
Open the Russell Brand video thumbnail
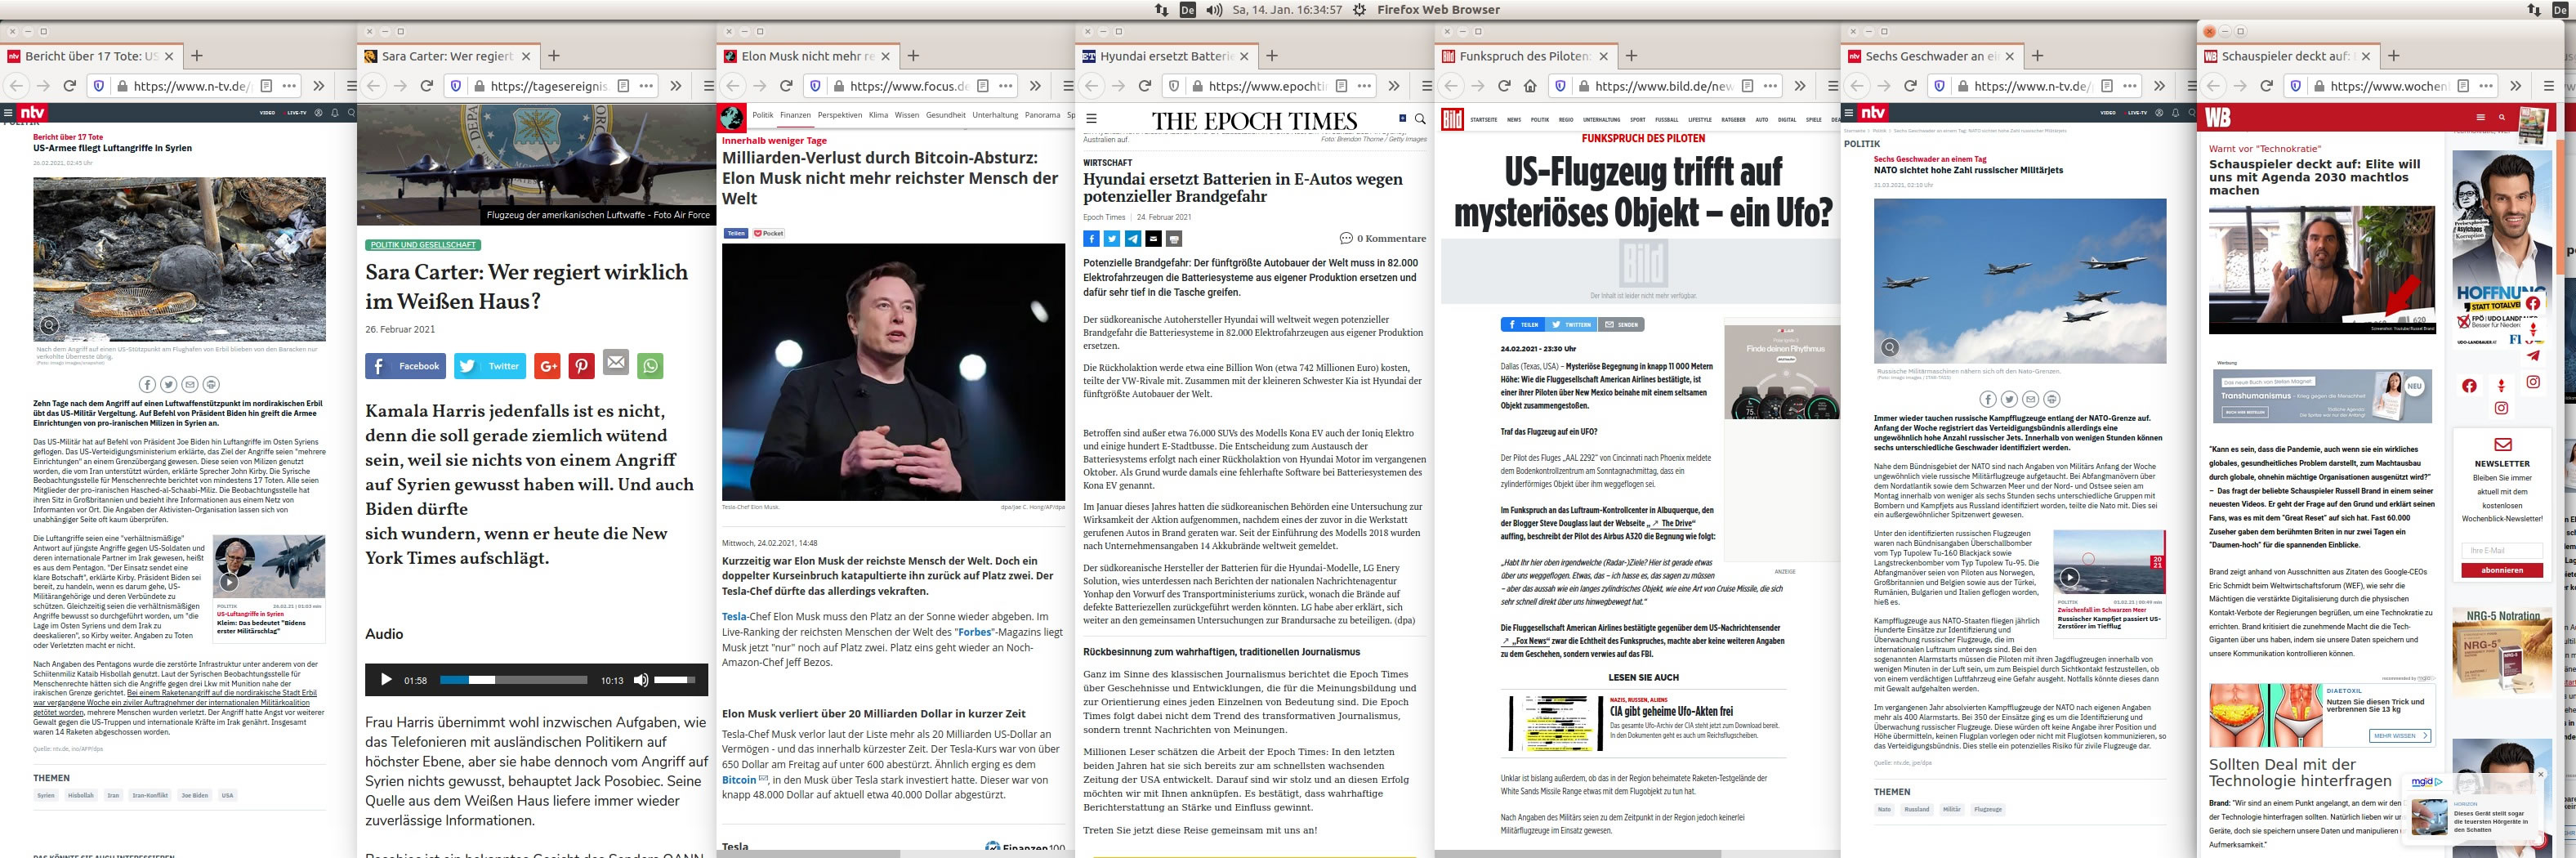click(x=2322, y=270)
